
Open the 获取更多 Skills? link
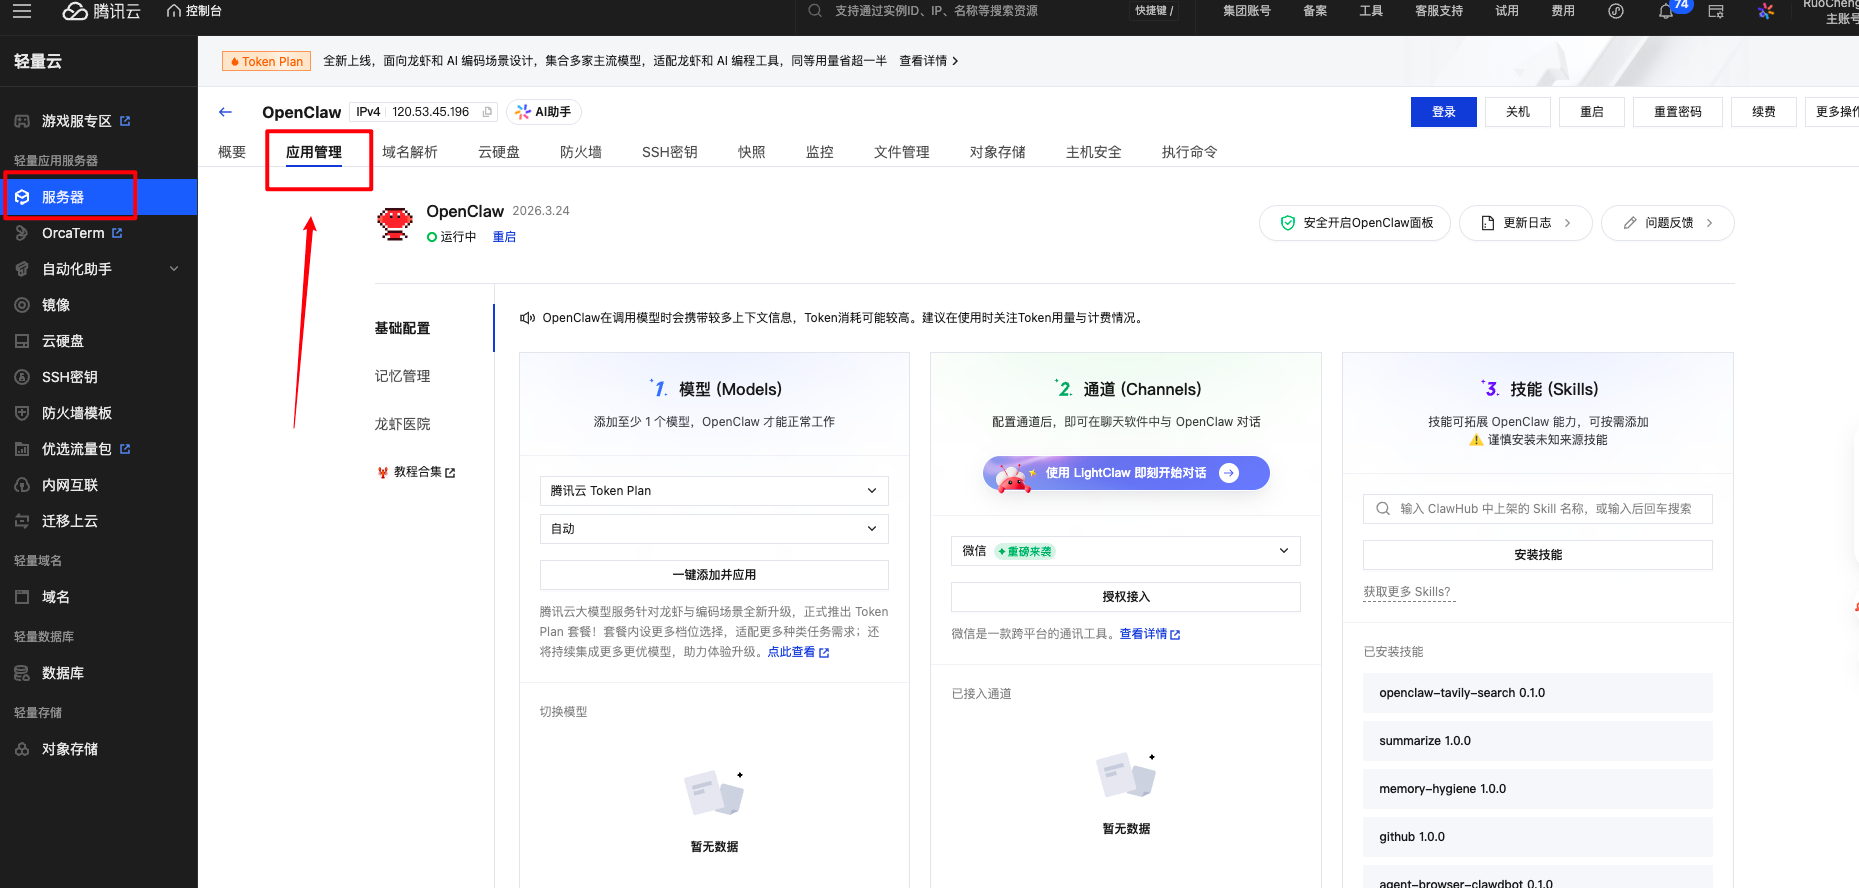pos(1407,592)
